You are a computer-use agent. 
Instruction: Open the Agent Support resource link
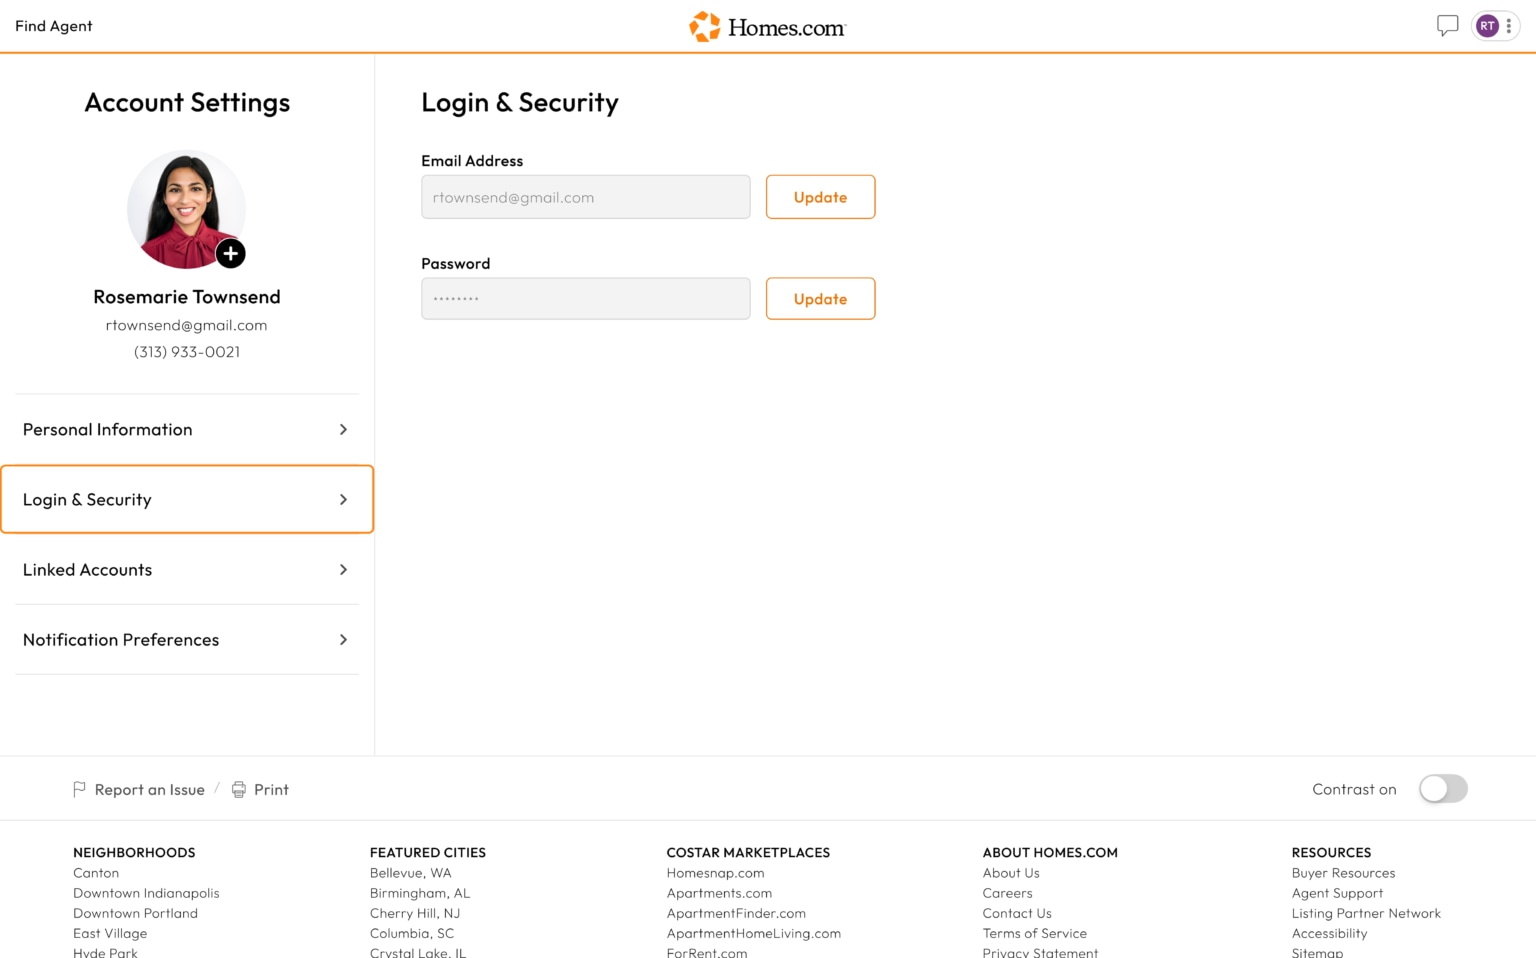pyautogui.click(x=1337, y=893)
